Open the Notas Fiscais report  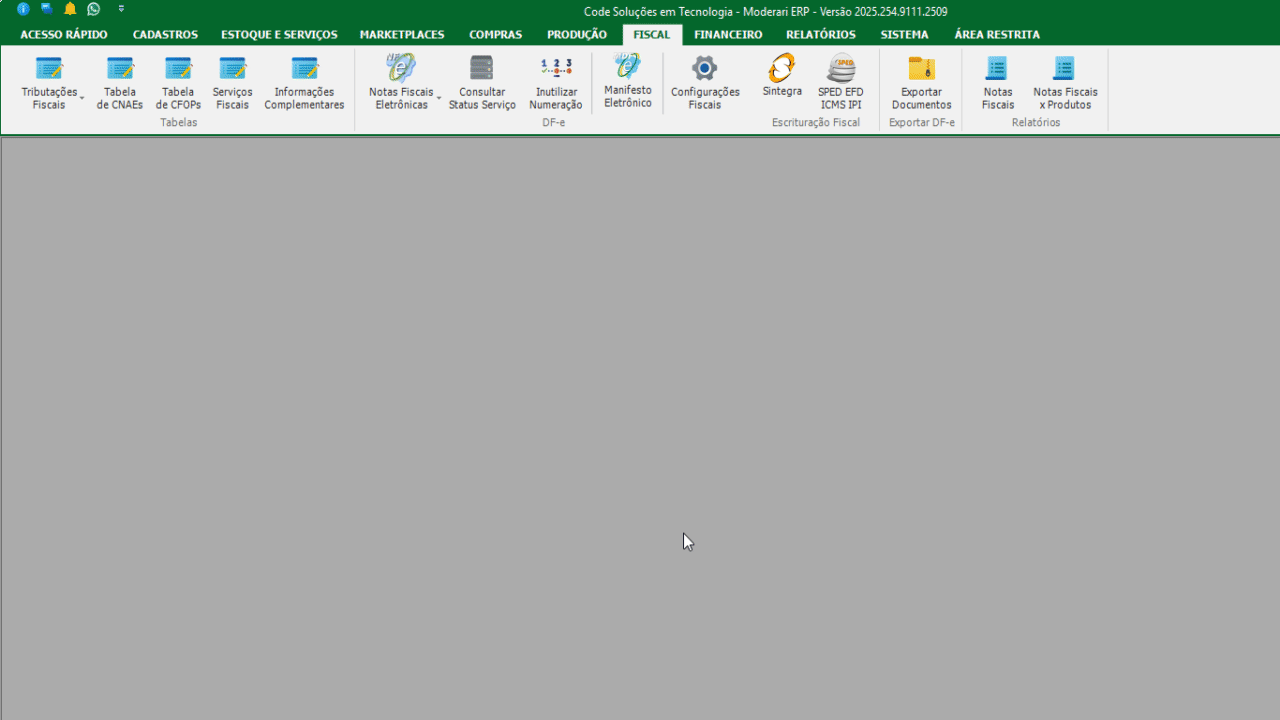pos(998,82)
